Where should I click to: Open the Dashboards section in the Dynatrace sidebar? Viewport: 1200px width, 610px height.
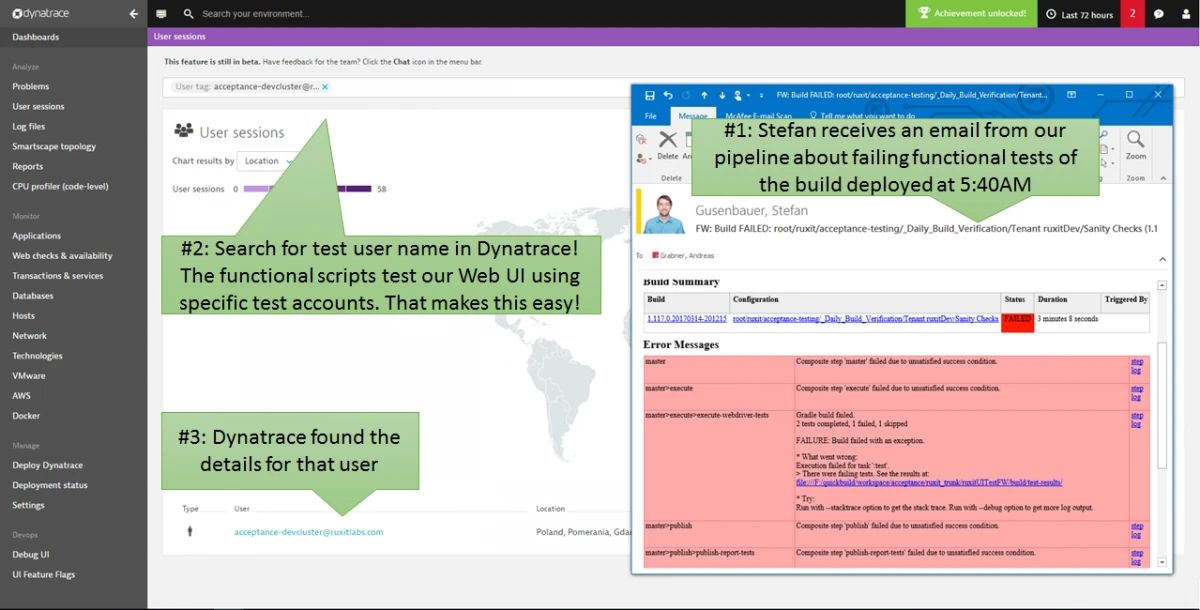37,37
